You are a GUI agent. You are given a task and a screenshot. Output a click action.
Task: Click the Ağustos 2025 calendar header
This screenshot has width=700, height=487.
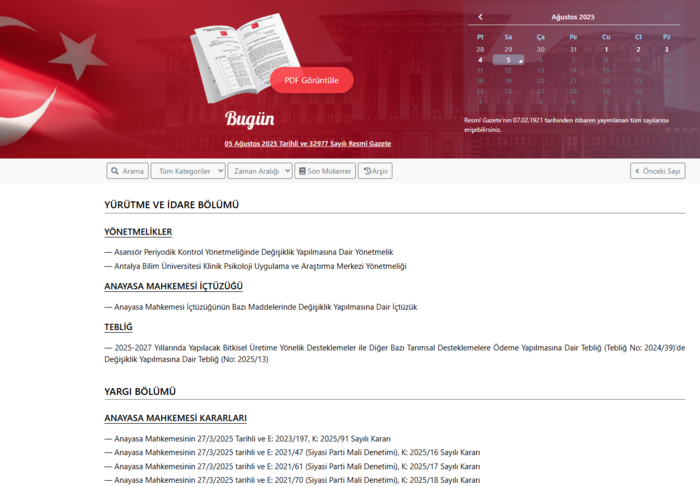click(x=573, y=17)
